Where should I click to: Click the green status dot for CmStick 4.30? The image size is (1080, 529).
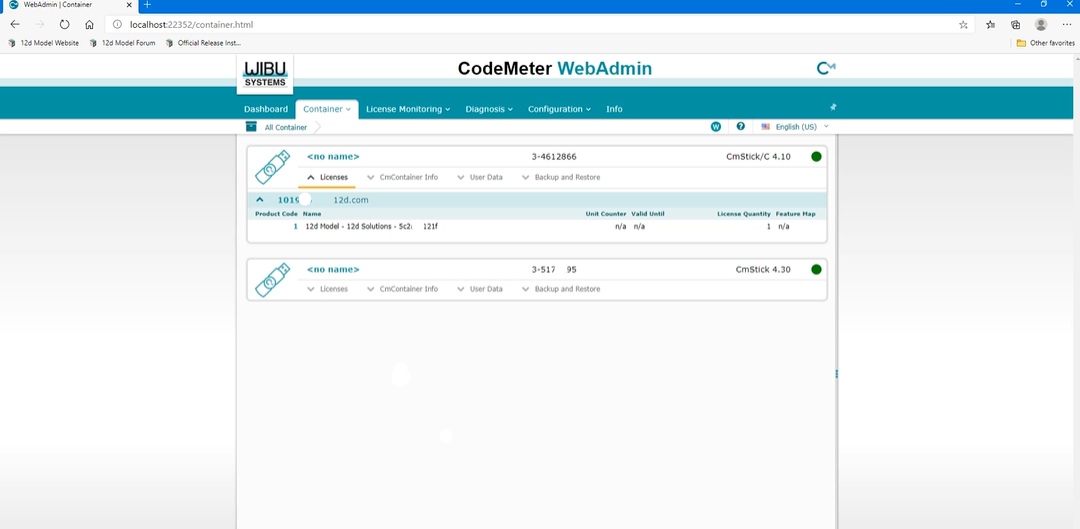pyautogui.click(x=816, y=269)
